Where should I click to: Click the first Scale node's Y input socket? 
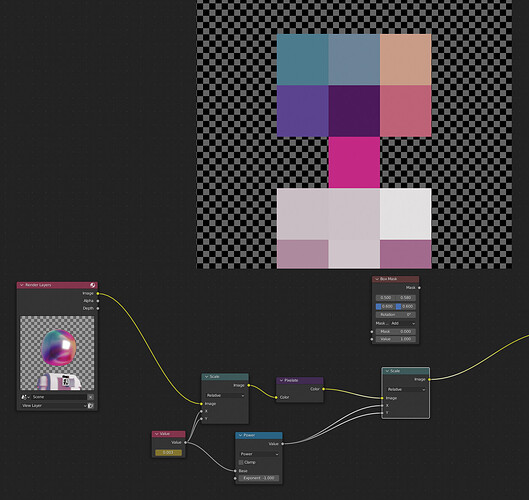(201, 419)
